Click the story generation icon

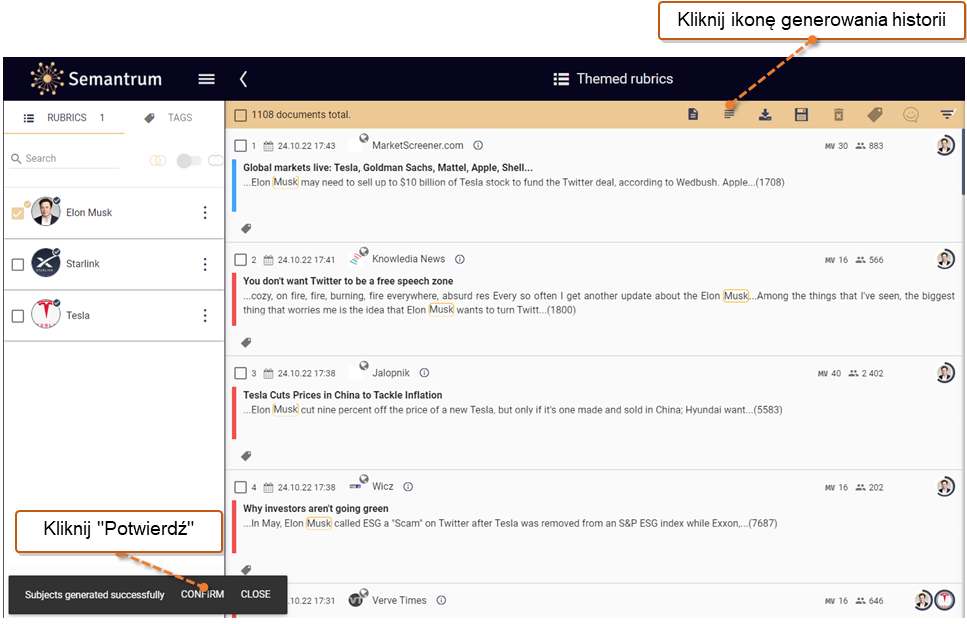click(x=729, y=114)
